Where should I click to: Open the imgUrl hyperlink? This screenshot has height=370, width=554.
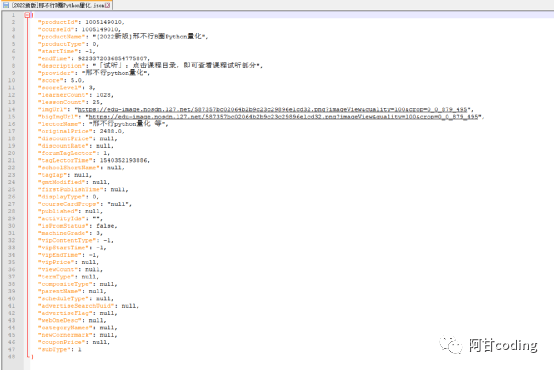(272, 110)
